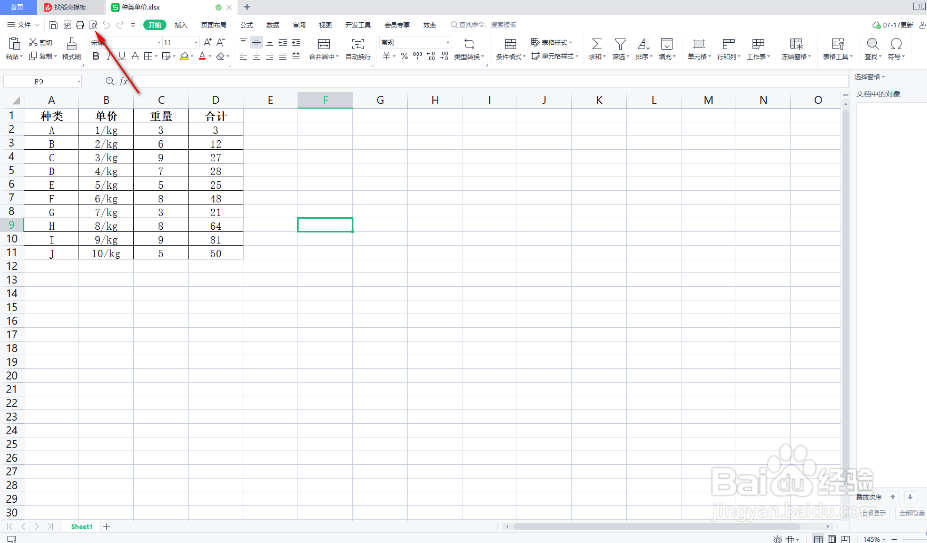Screen dimensions: 927x543
Task: Open the borders dropdown arrow
Action: point(156,57)
